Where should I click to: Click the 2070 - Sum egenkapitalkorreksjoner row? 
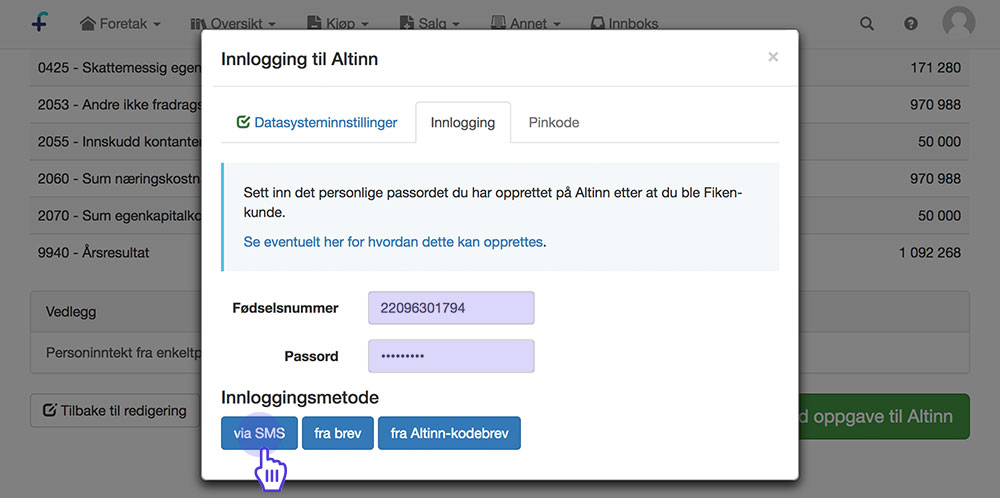(499, 216)
